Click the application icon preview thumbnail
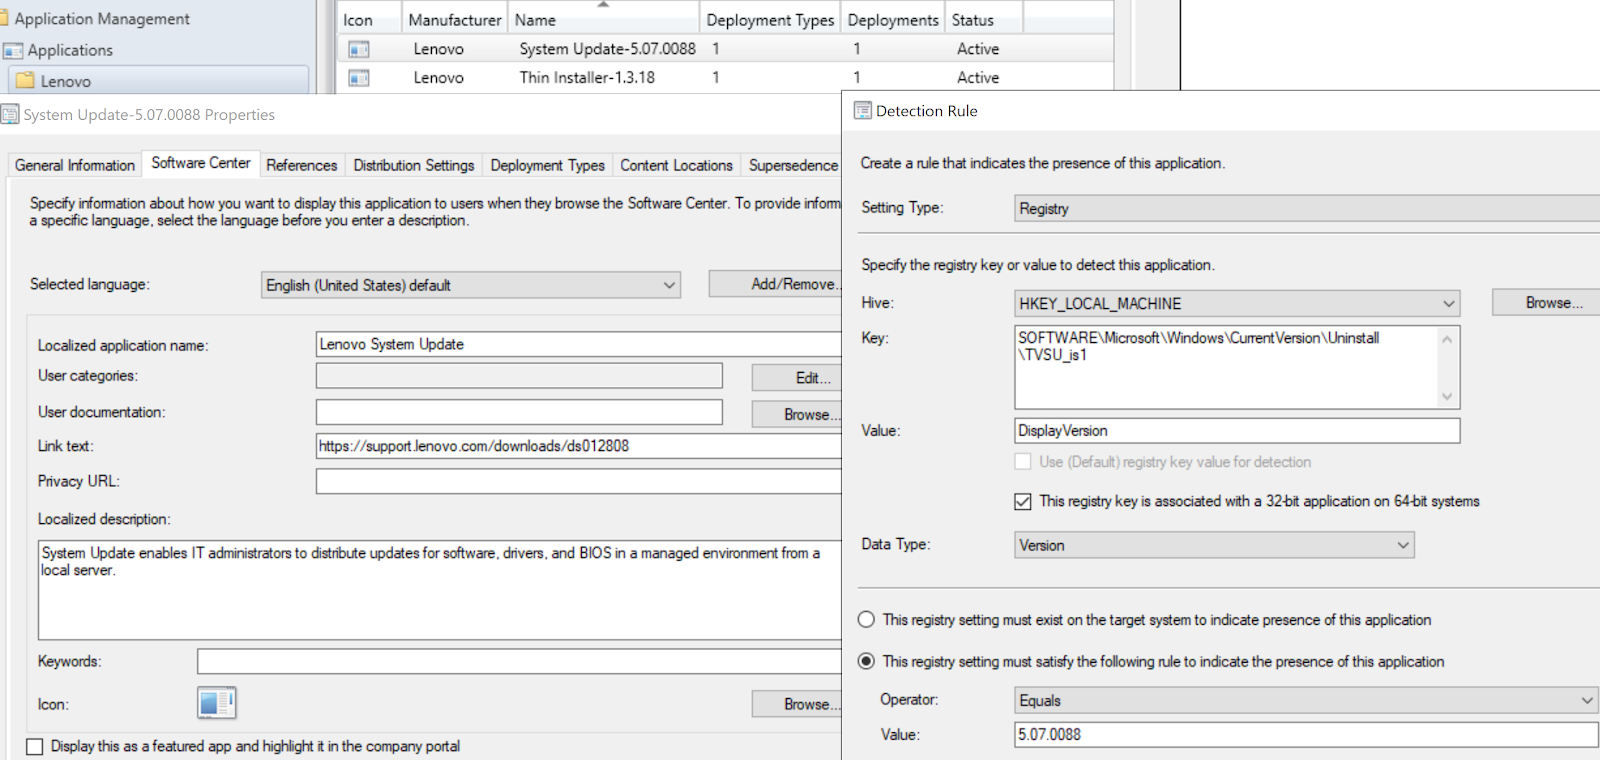 click(x=216, y=703)
